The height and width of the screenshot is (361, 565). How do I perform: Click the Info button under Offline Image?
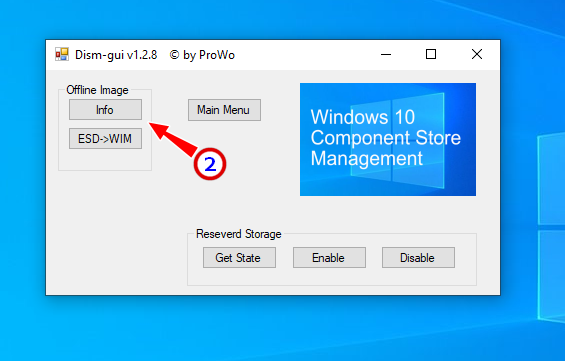(x=105, y=110)
